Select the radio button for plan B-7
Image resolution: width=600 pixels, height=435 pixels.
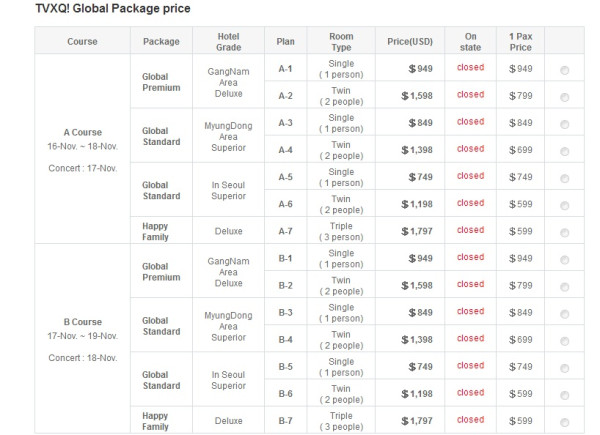564,422
